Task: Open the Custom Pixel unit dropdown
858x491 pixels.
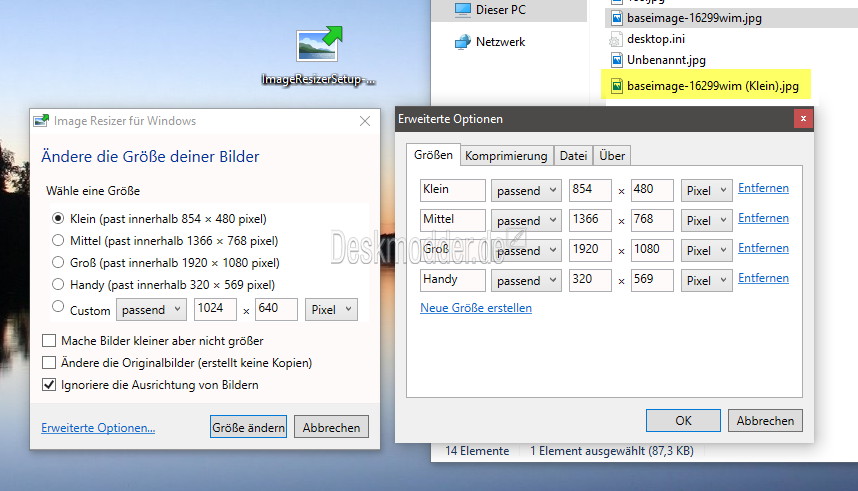Action: pos(331,309)
